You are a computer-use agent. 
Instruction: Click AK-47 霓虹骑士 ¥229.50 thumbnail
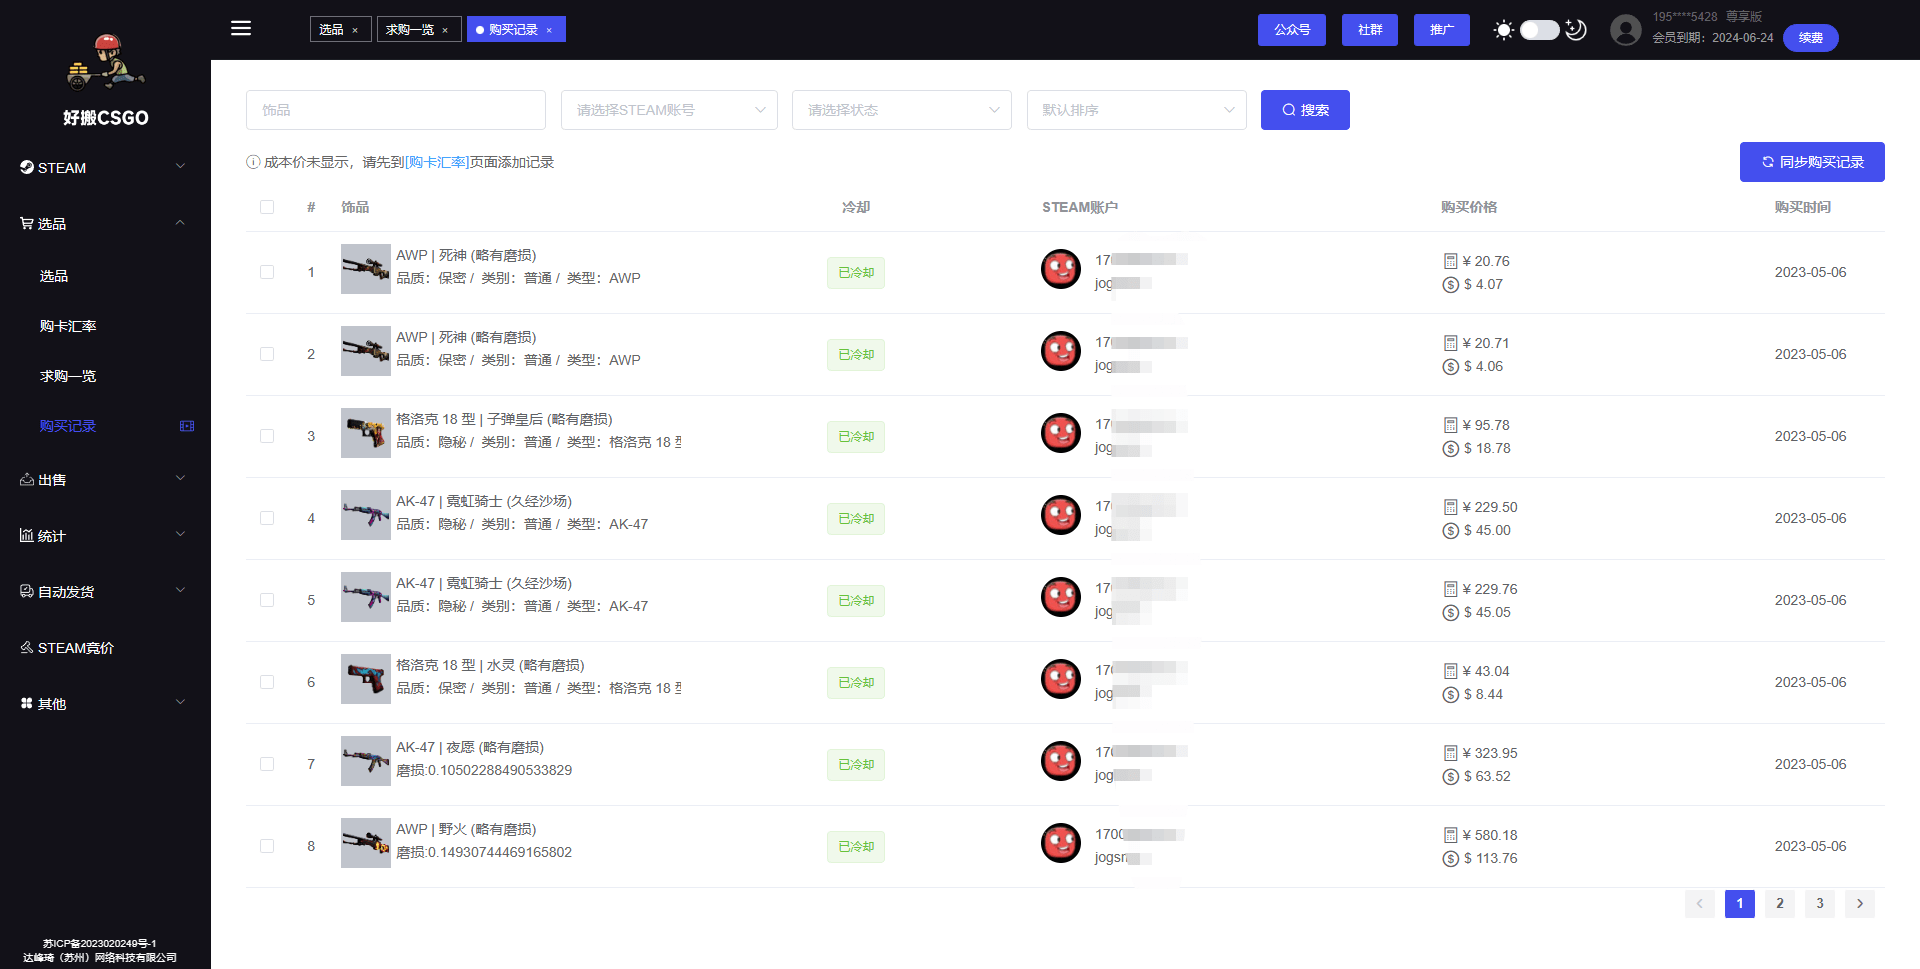click(366, 515)
